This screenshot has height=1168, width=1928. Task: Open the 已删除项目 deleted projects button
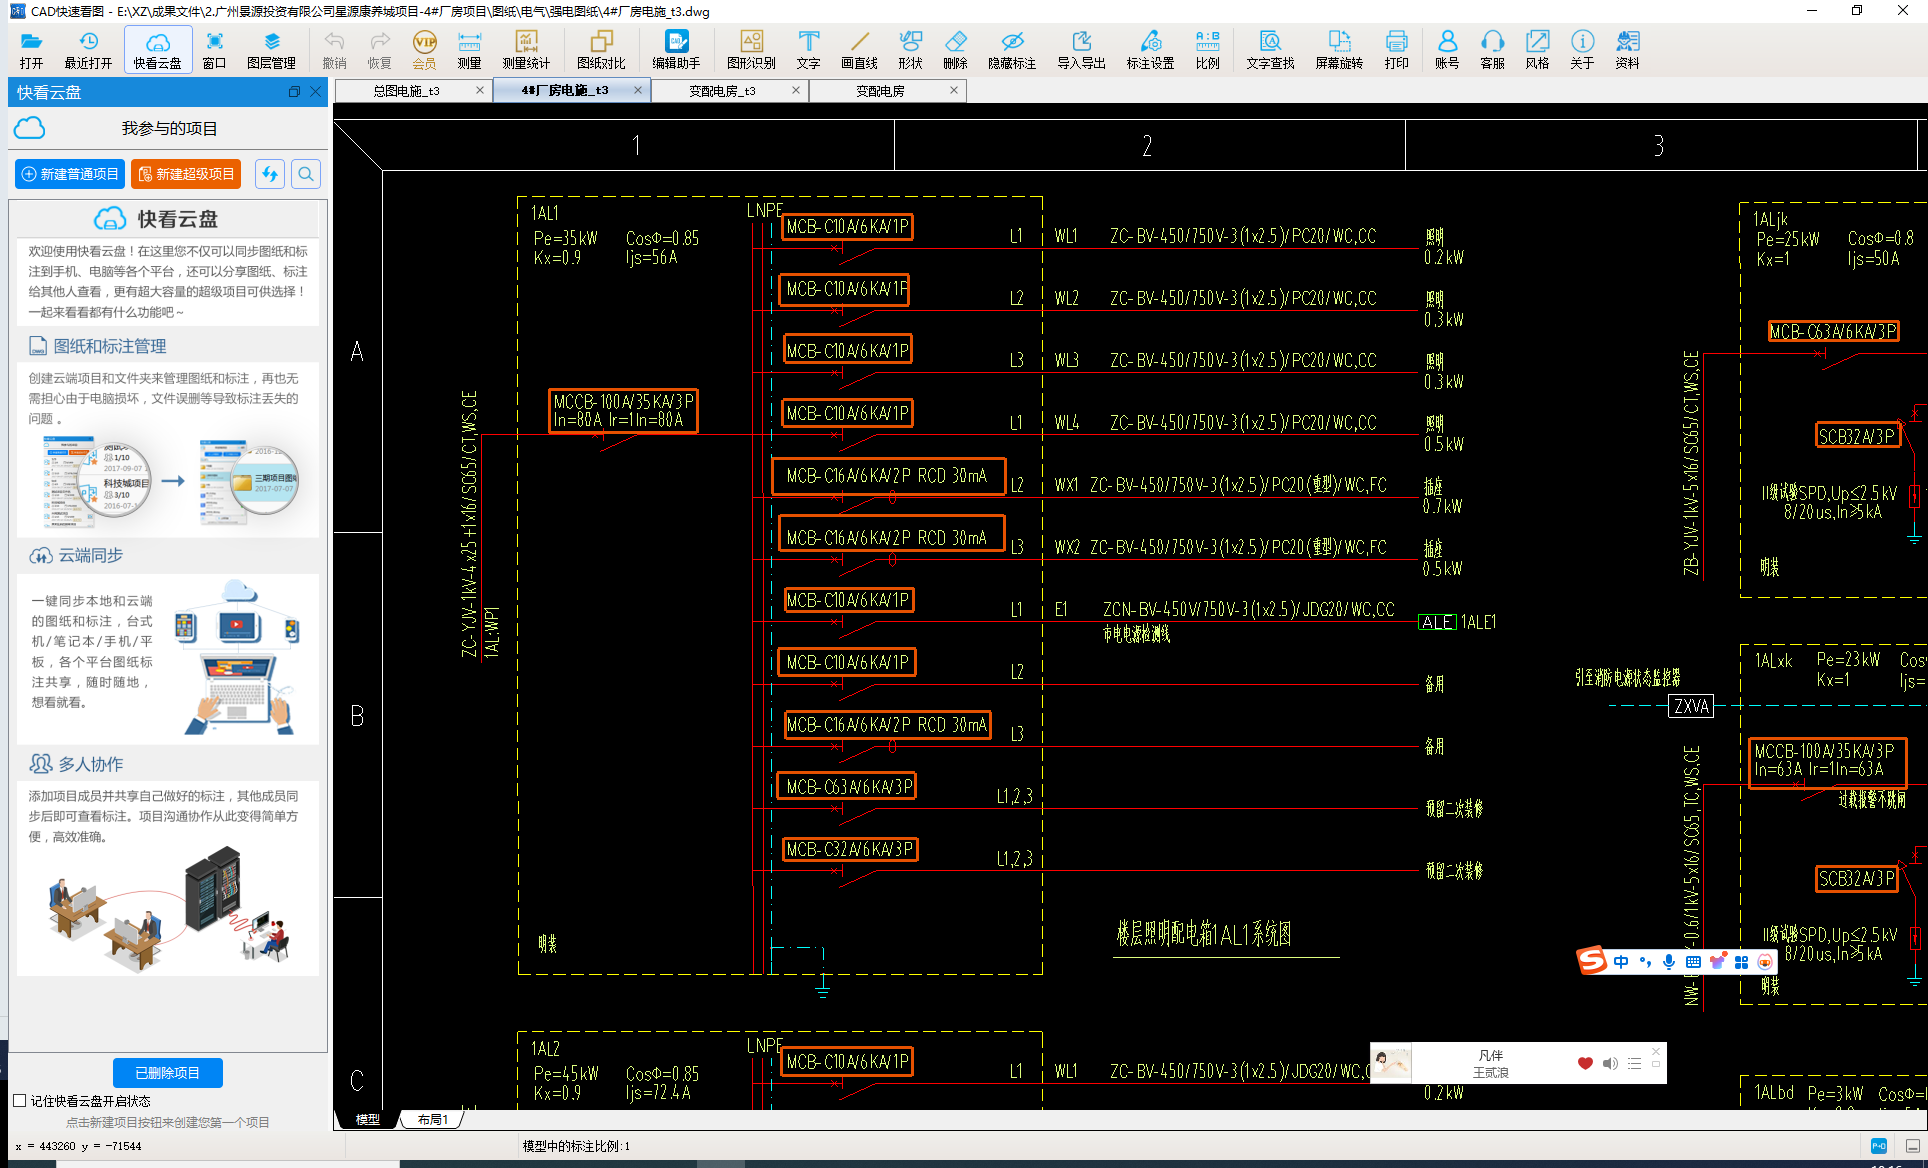tap(168, 1073)
